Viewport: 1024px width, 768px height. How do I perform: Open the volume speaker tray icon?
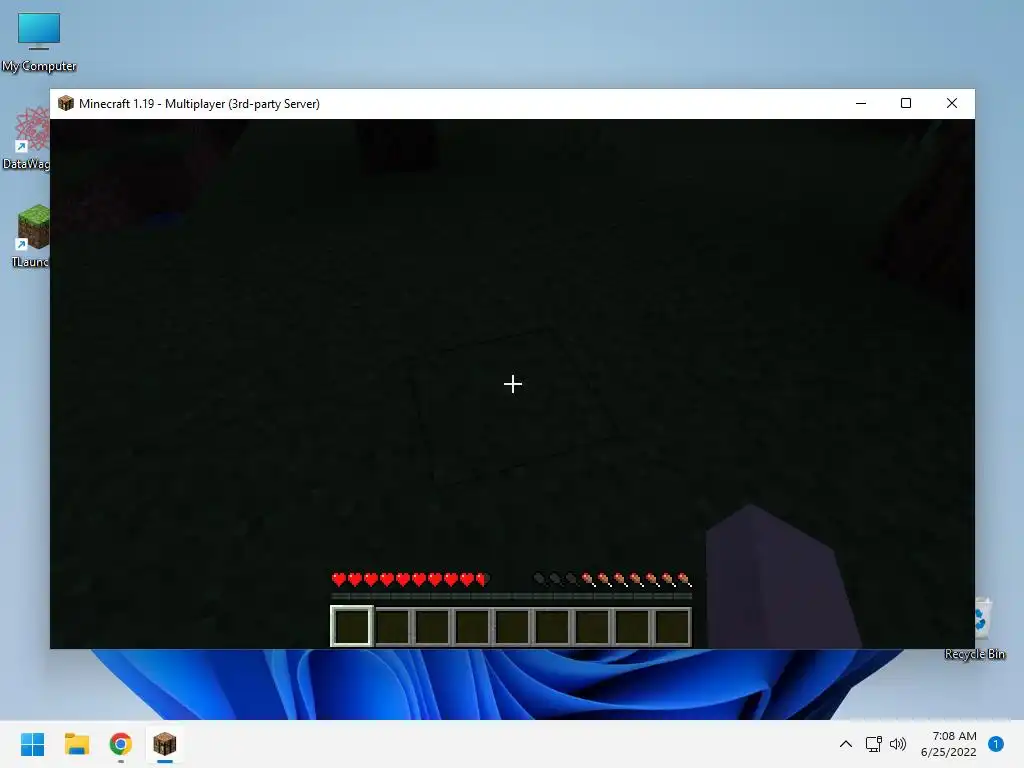pyautogui.click(x=899, y=744)
